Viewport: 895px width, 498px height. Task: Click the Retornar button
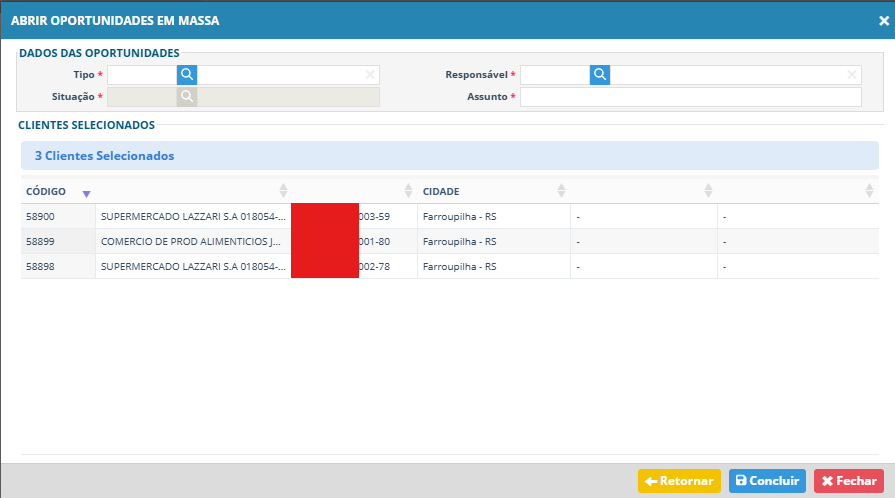coord(679,481)
